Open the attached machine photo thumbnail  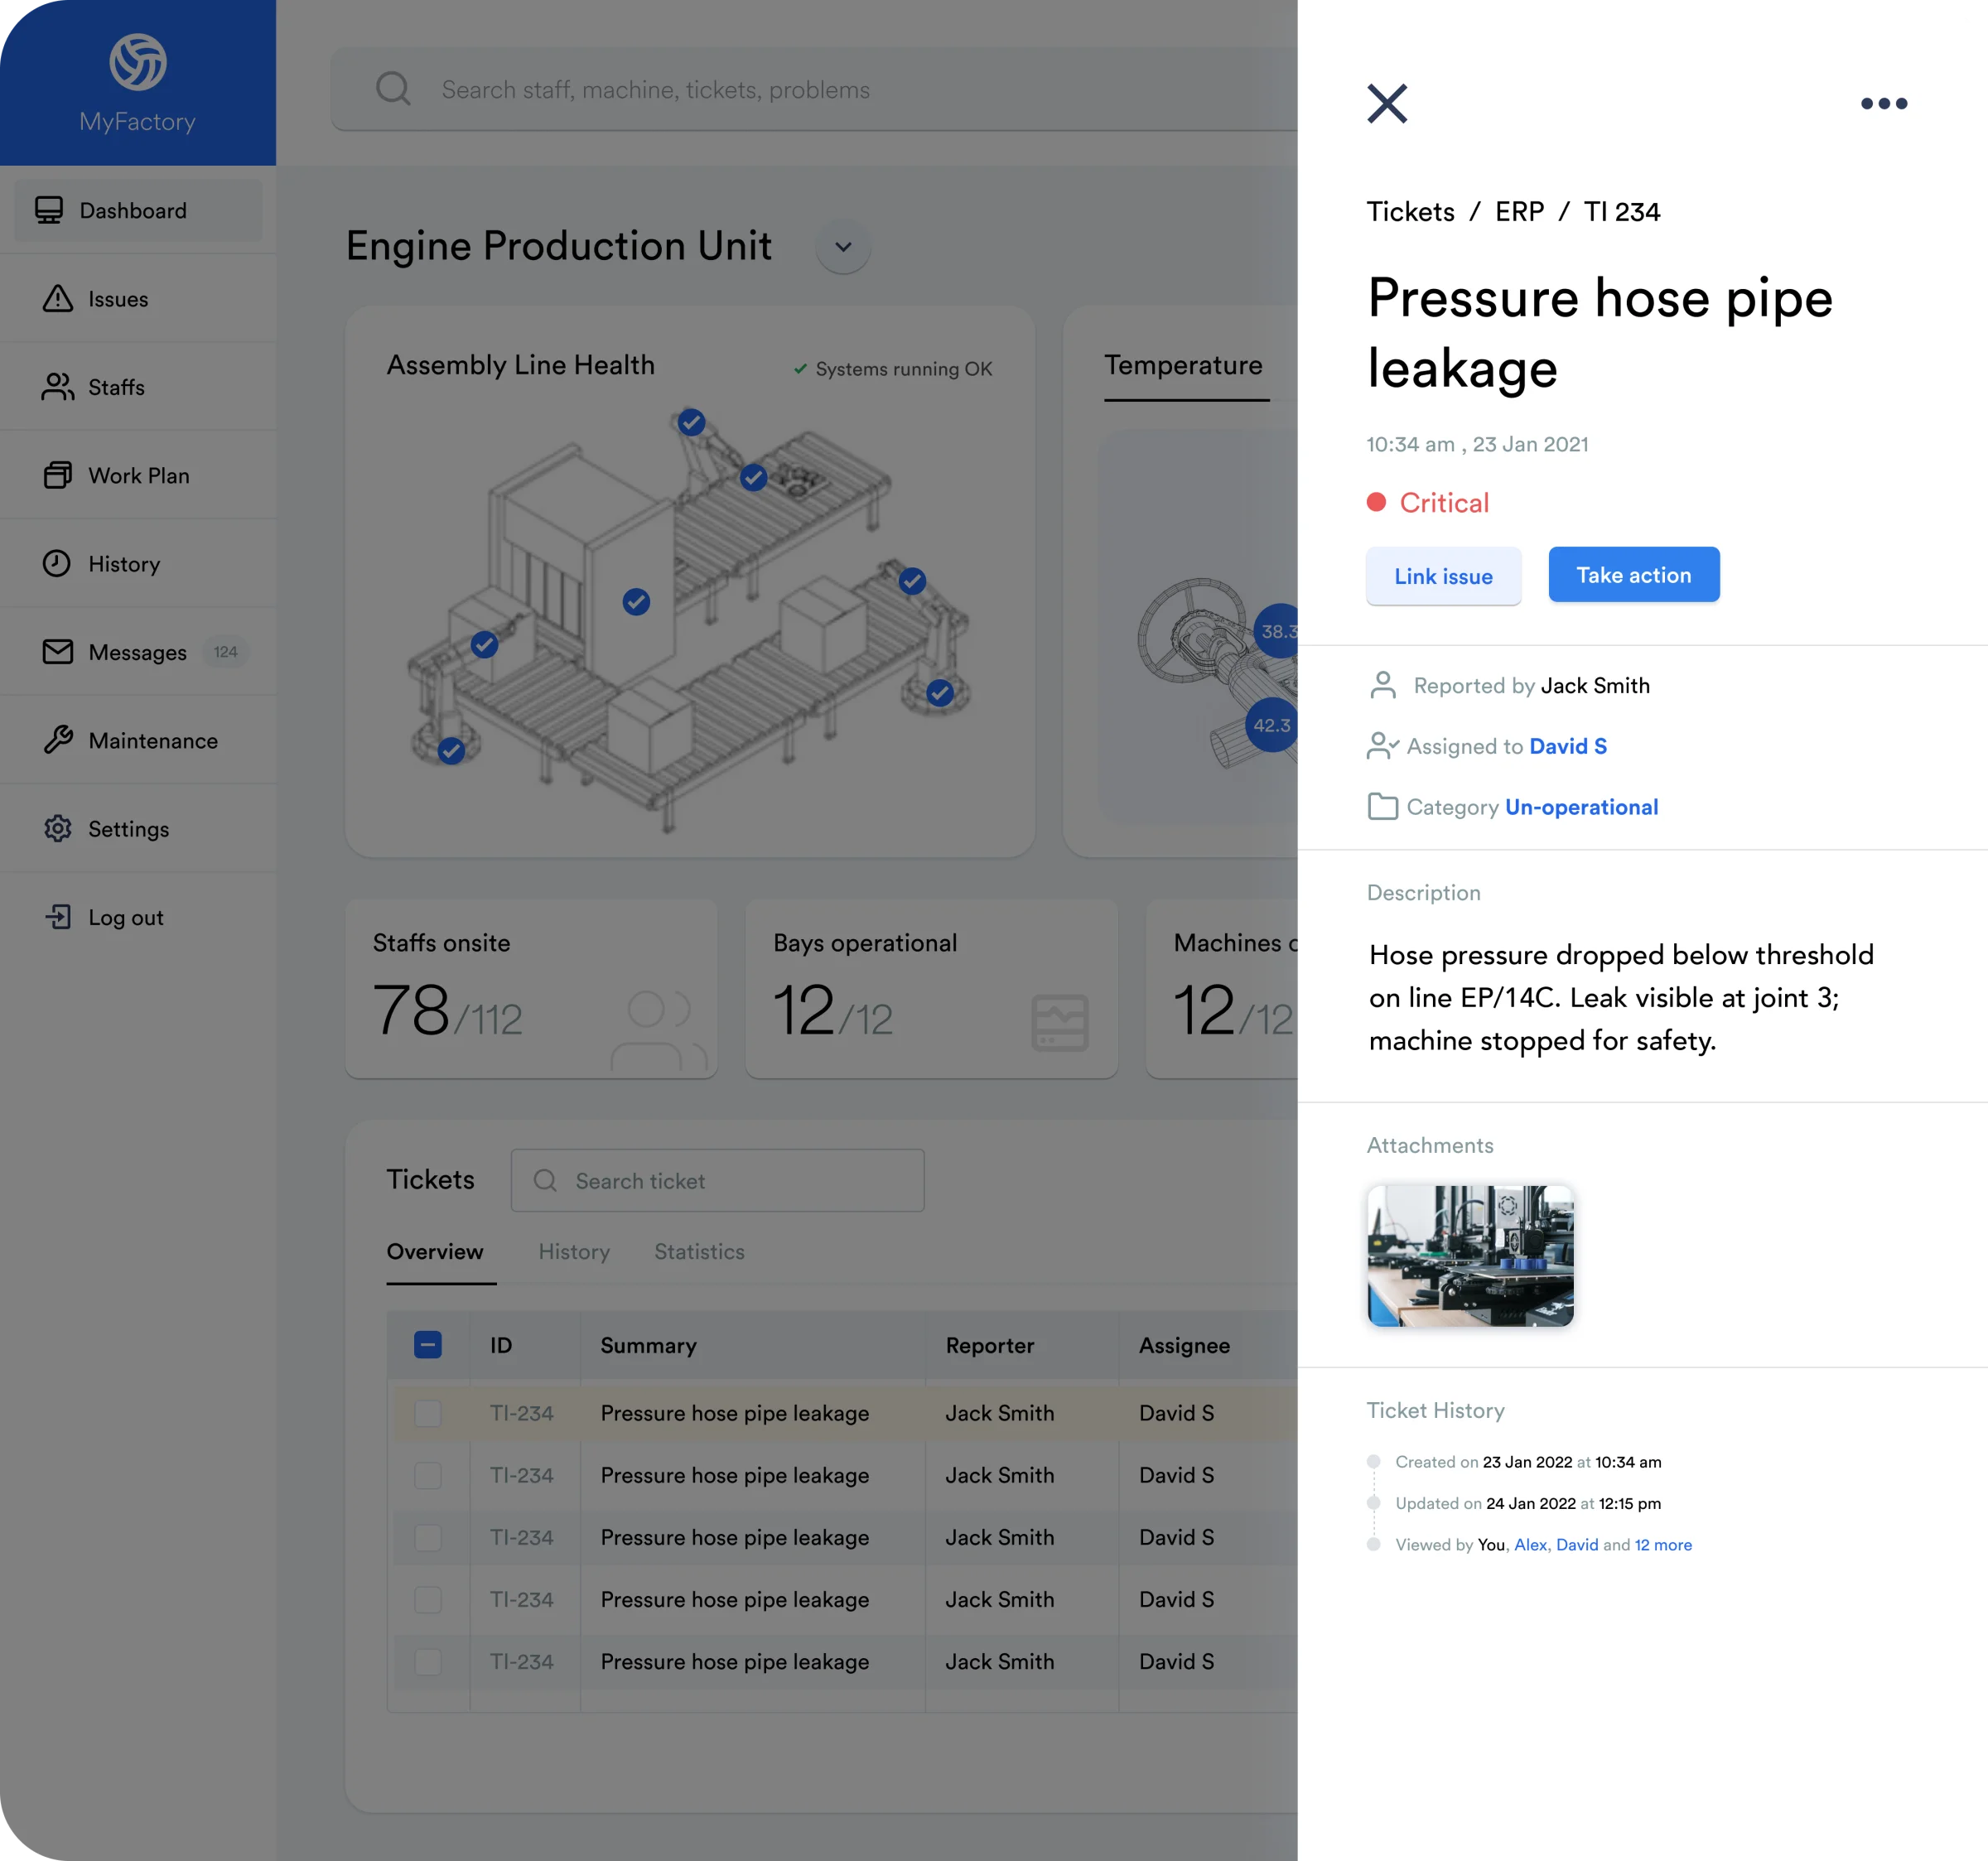(1470, 1256)
